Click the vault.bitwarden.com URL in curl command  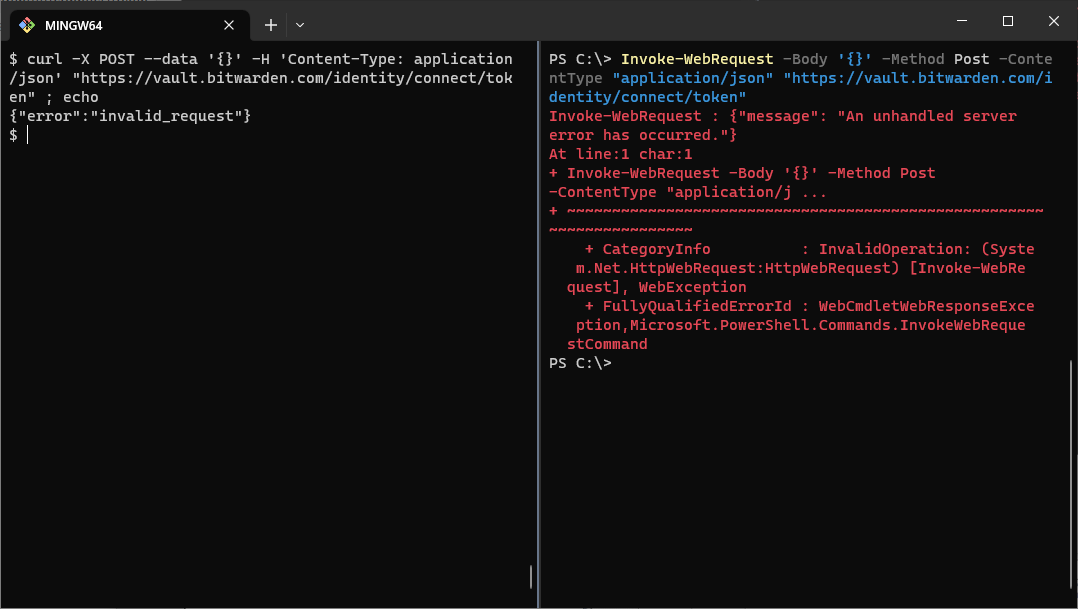click(x=261, y=87)
